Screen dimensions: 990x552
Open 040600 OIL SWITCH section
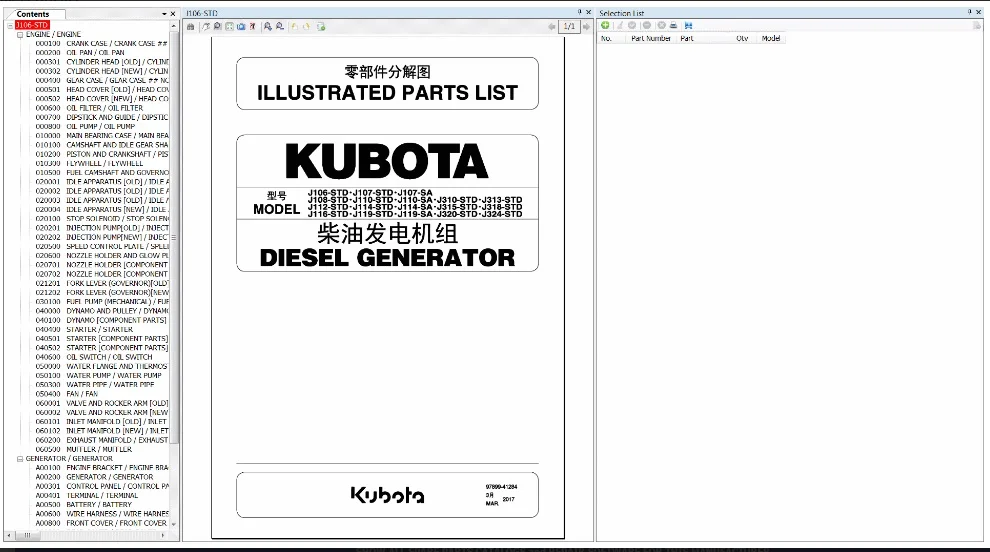[93, 357]
